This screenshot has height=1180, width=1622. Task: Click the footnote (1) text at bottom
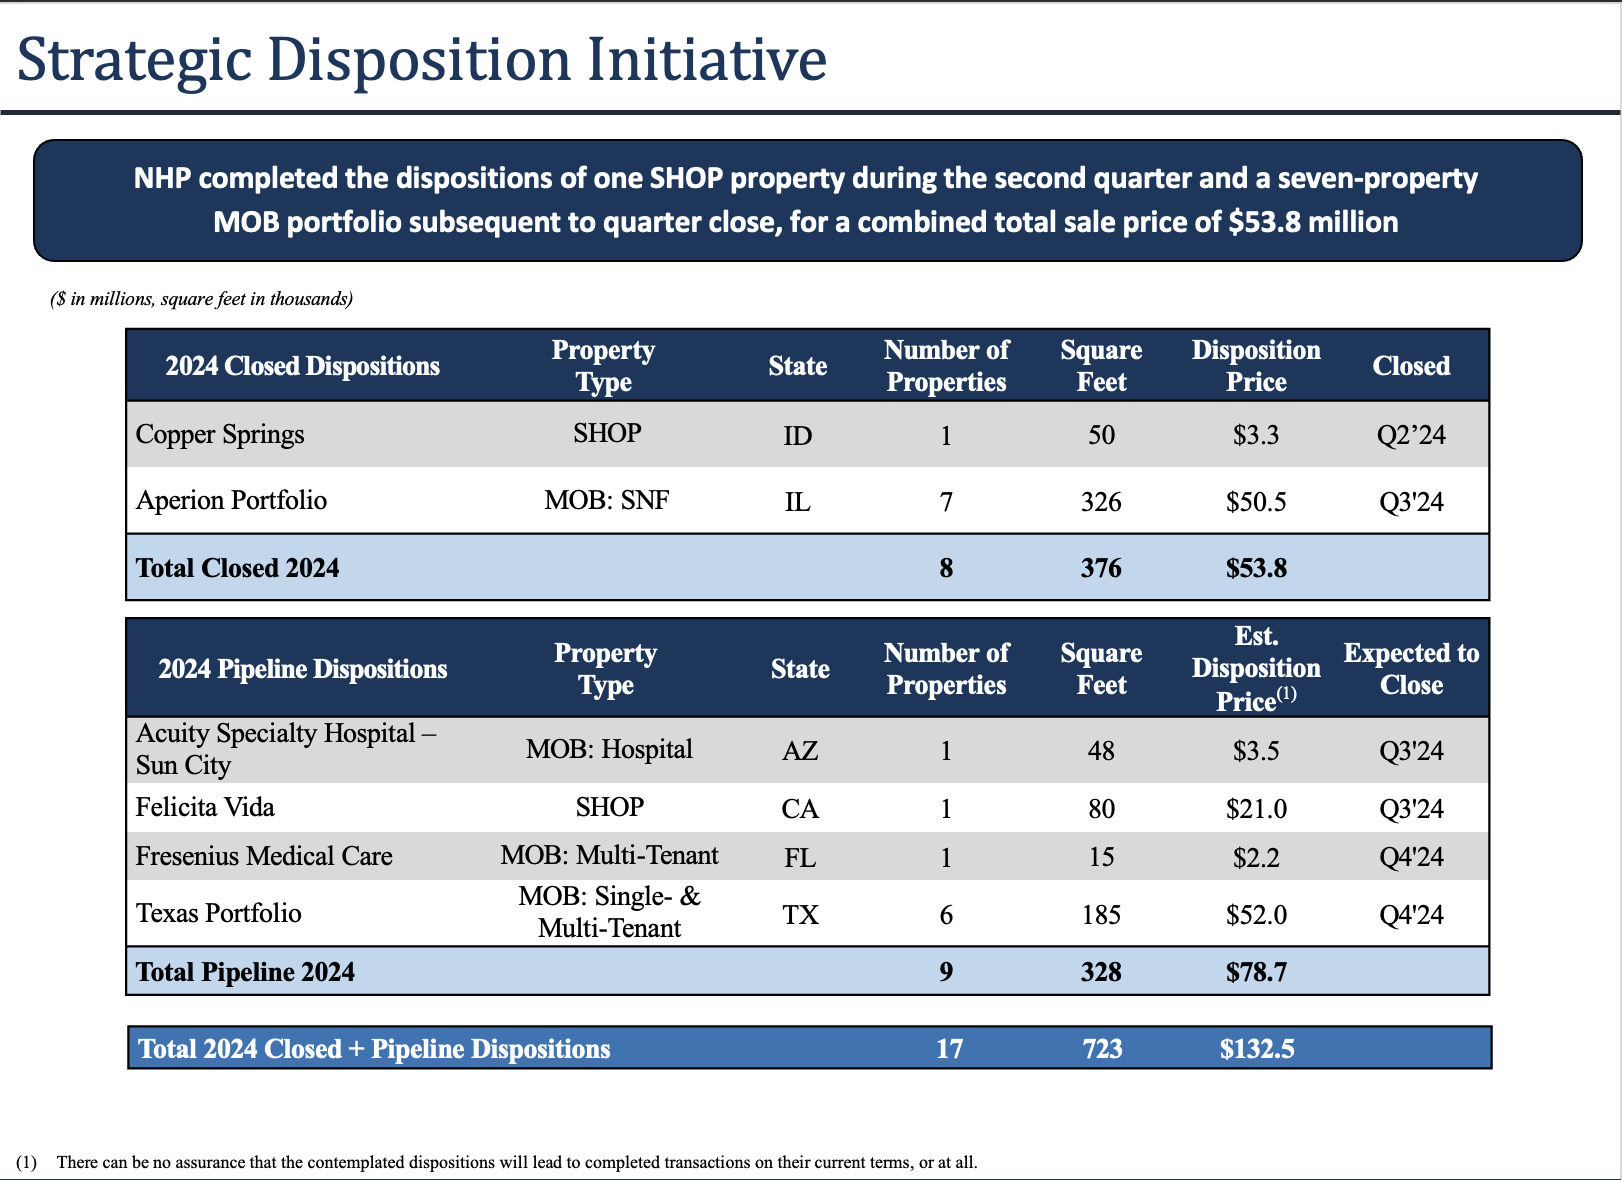[516, 1162]
